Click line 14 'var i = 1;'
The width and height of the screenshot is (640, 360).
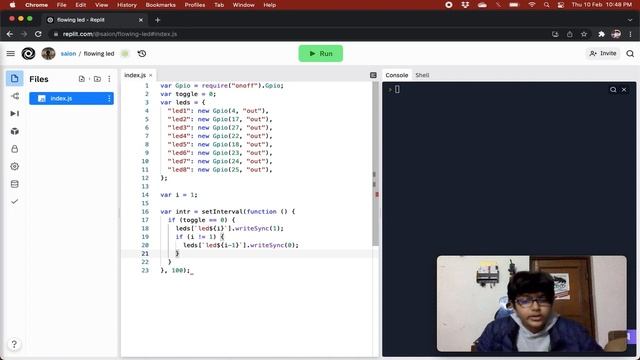[179, 195]
